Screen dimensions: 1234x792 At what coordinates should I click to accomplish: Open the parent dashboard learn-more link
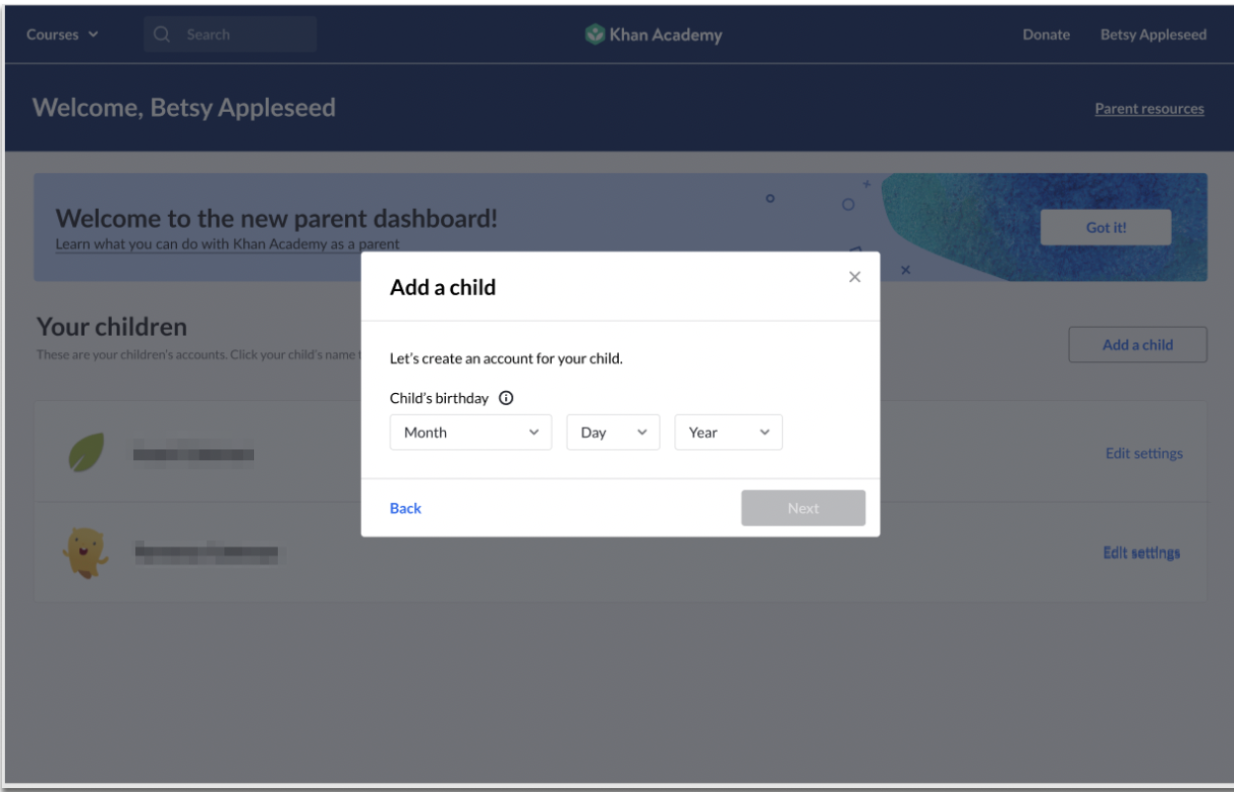click(227, 243)
